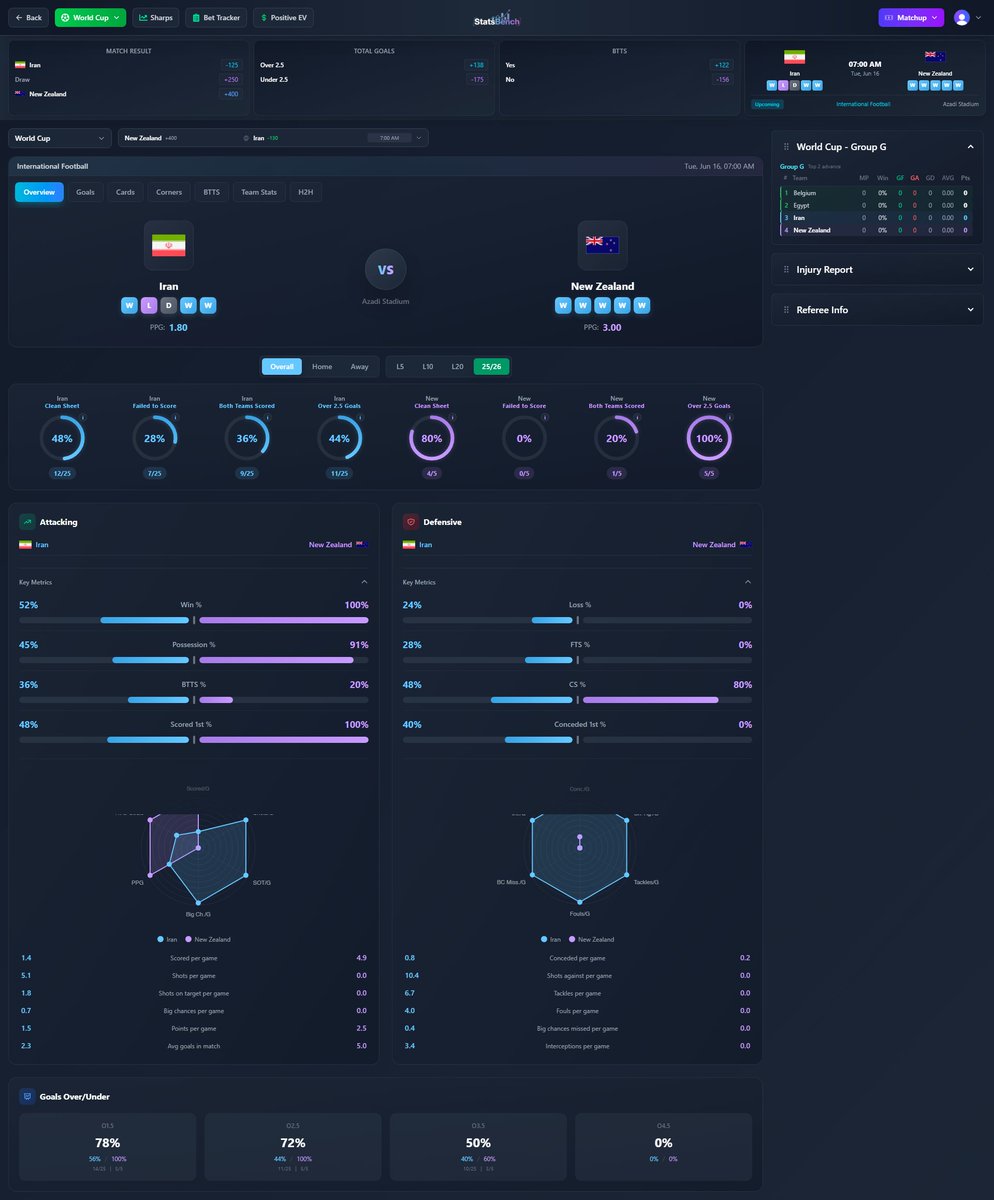994x1200 pixels.
Task: Switch to the BTTS tab
Action: 212,192
